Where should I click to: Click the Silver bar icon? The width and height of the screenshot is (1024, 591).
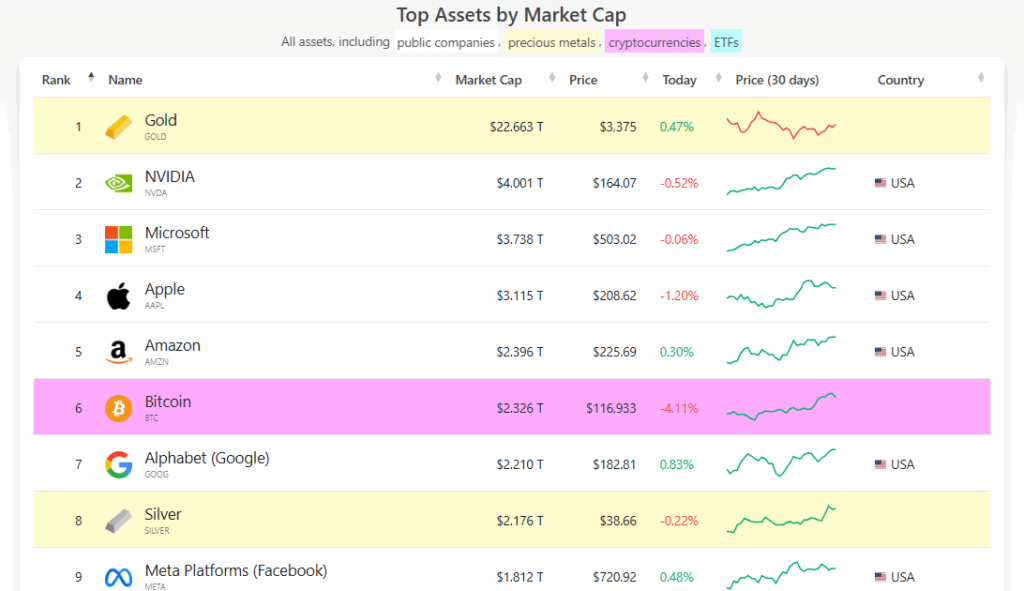(118, 520)
